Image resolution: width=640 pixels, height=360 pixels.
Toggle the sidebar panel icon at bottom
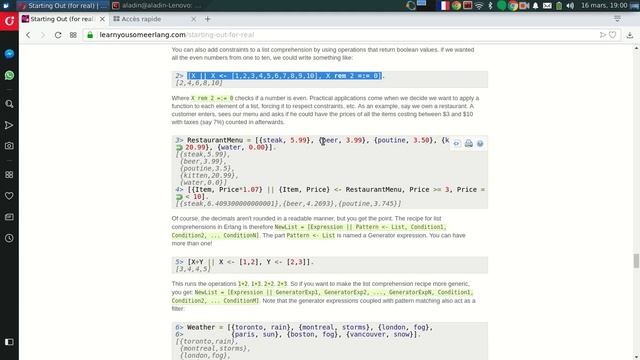pos(9,342)
